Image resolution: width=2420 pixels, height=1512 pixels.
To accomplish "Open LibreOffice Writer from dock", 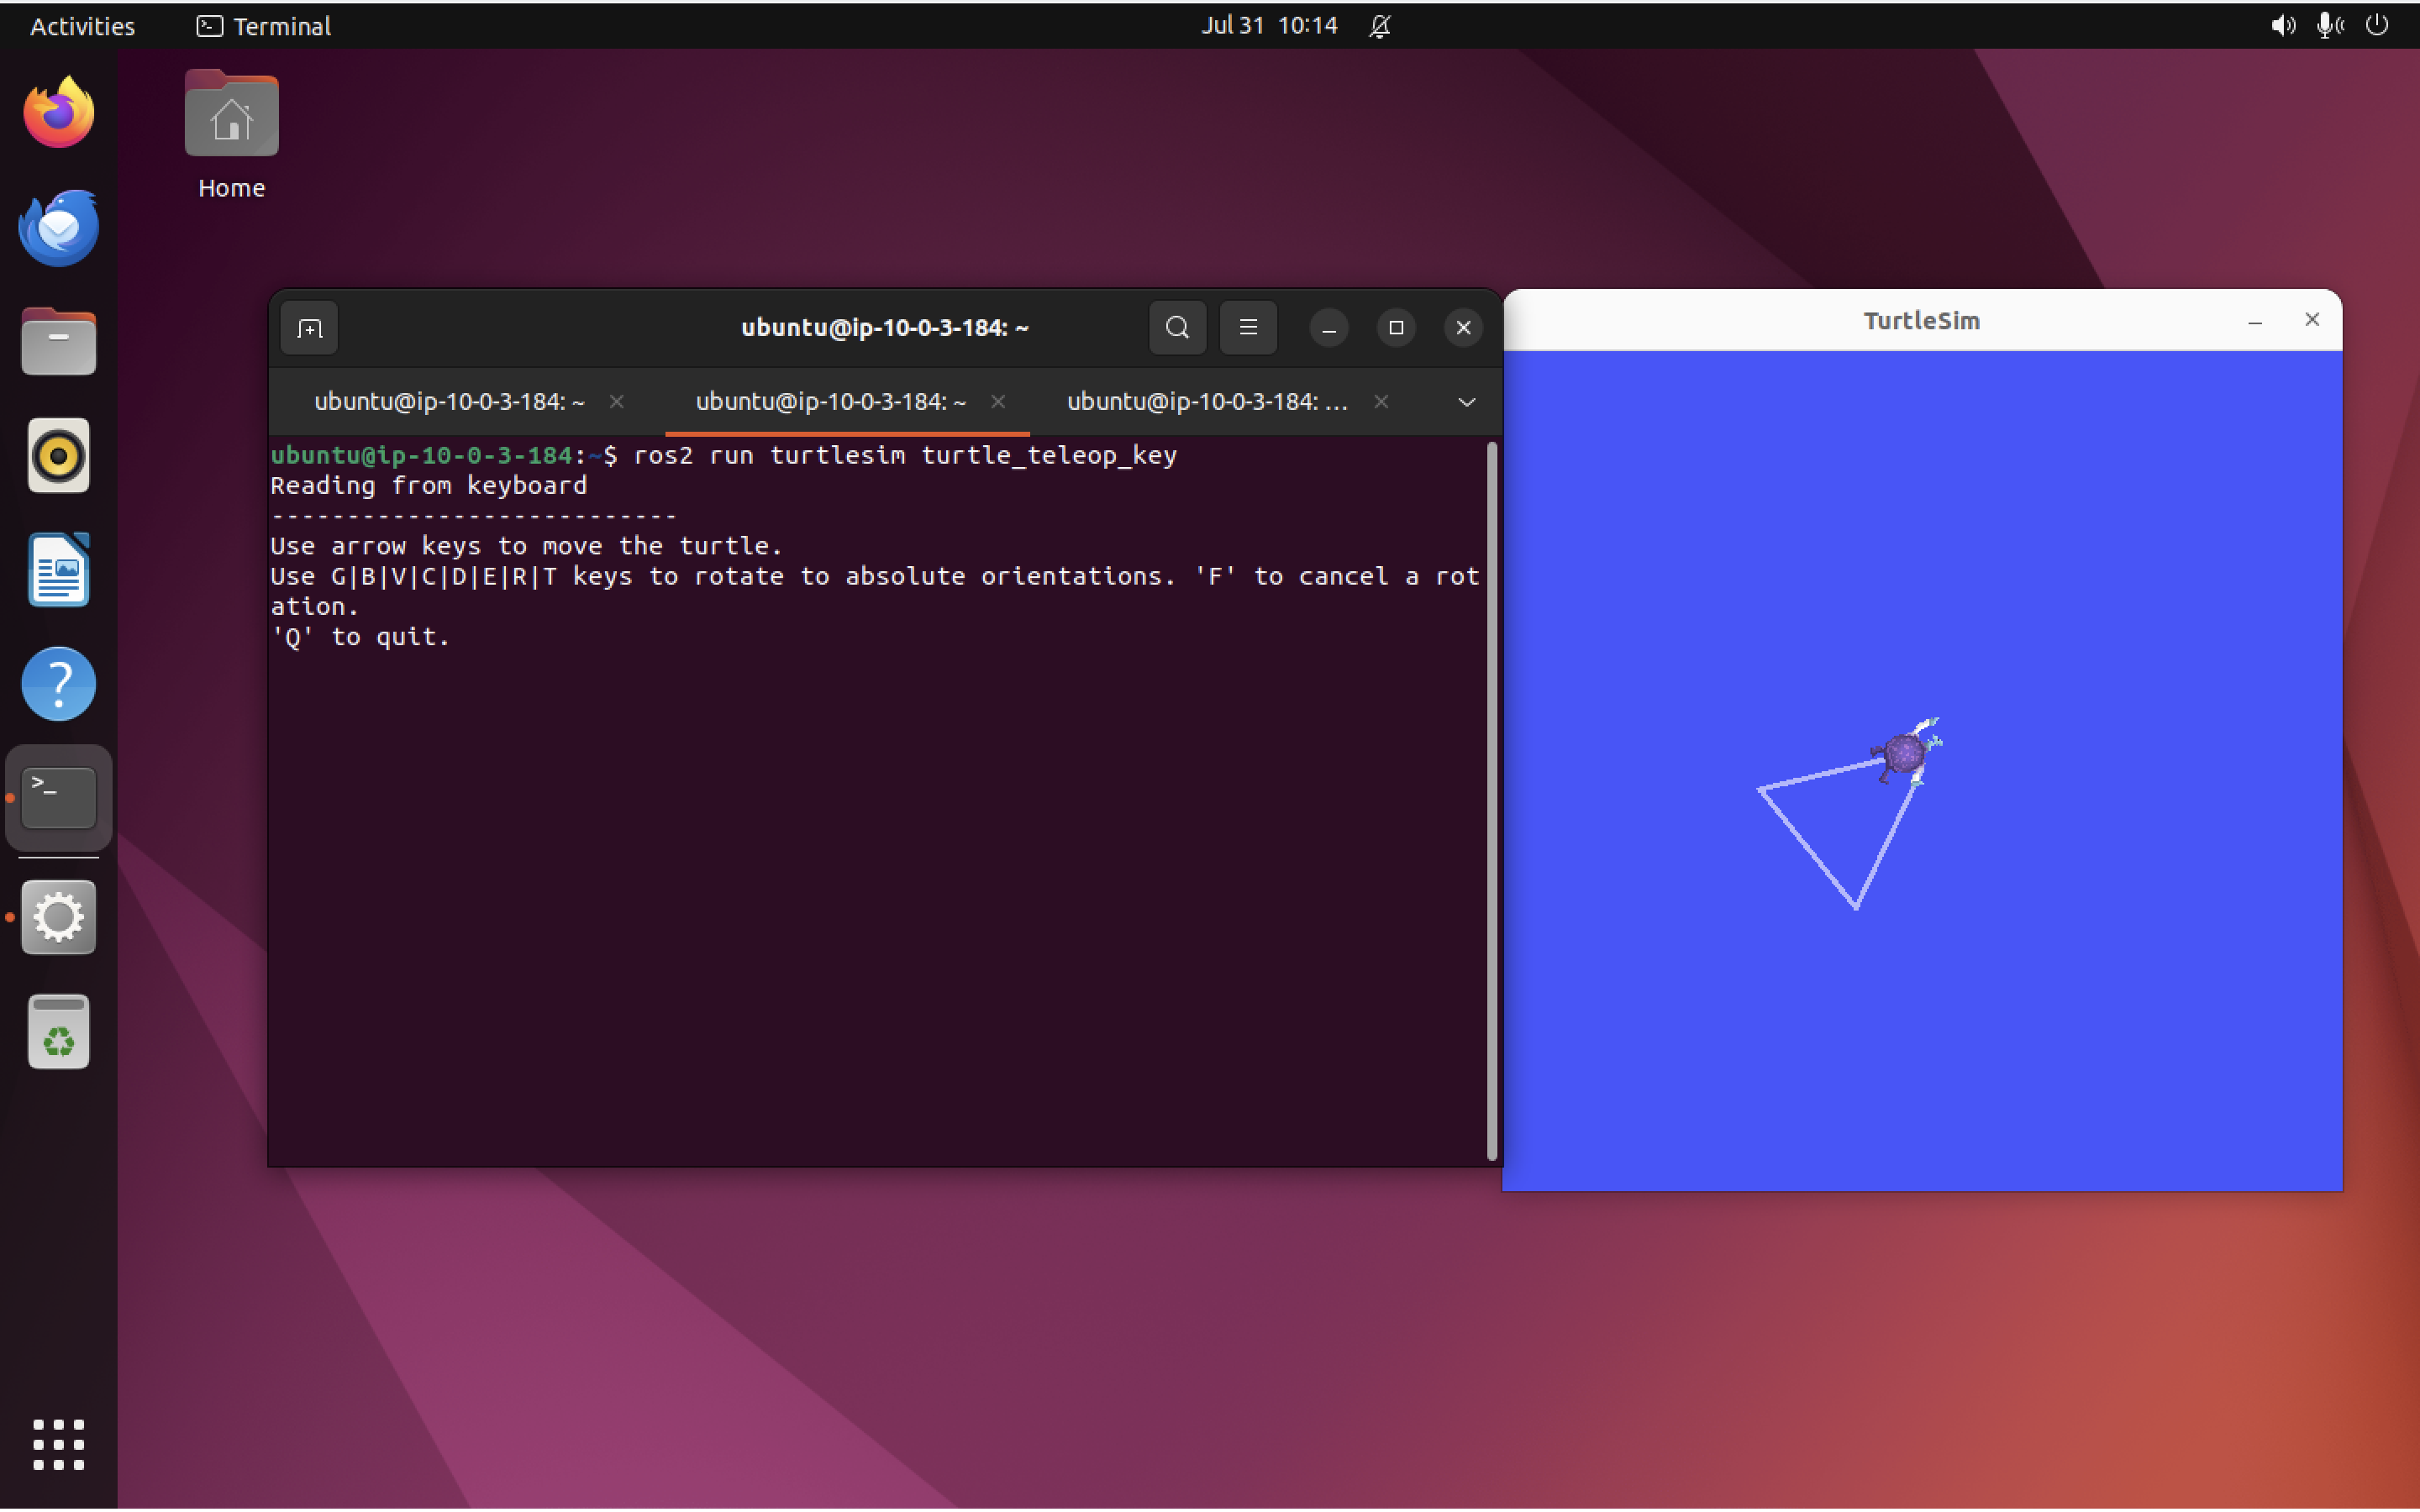I will pos(58,570).
